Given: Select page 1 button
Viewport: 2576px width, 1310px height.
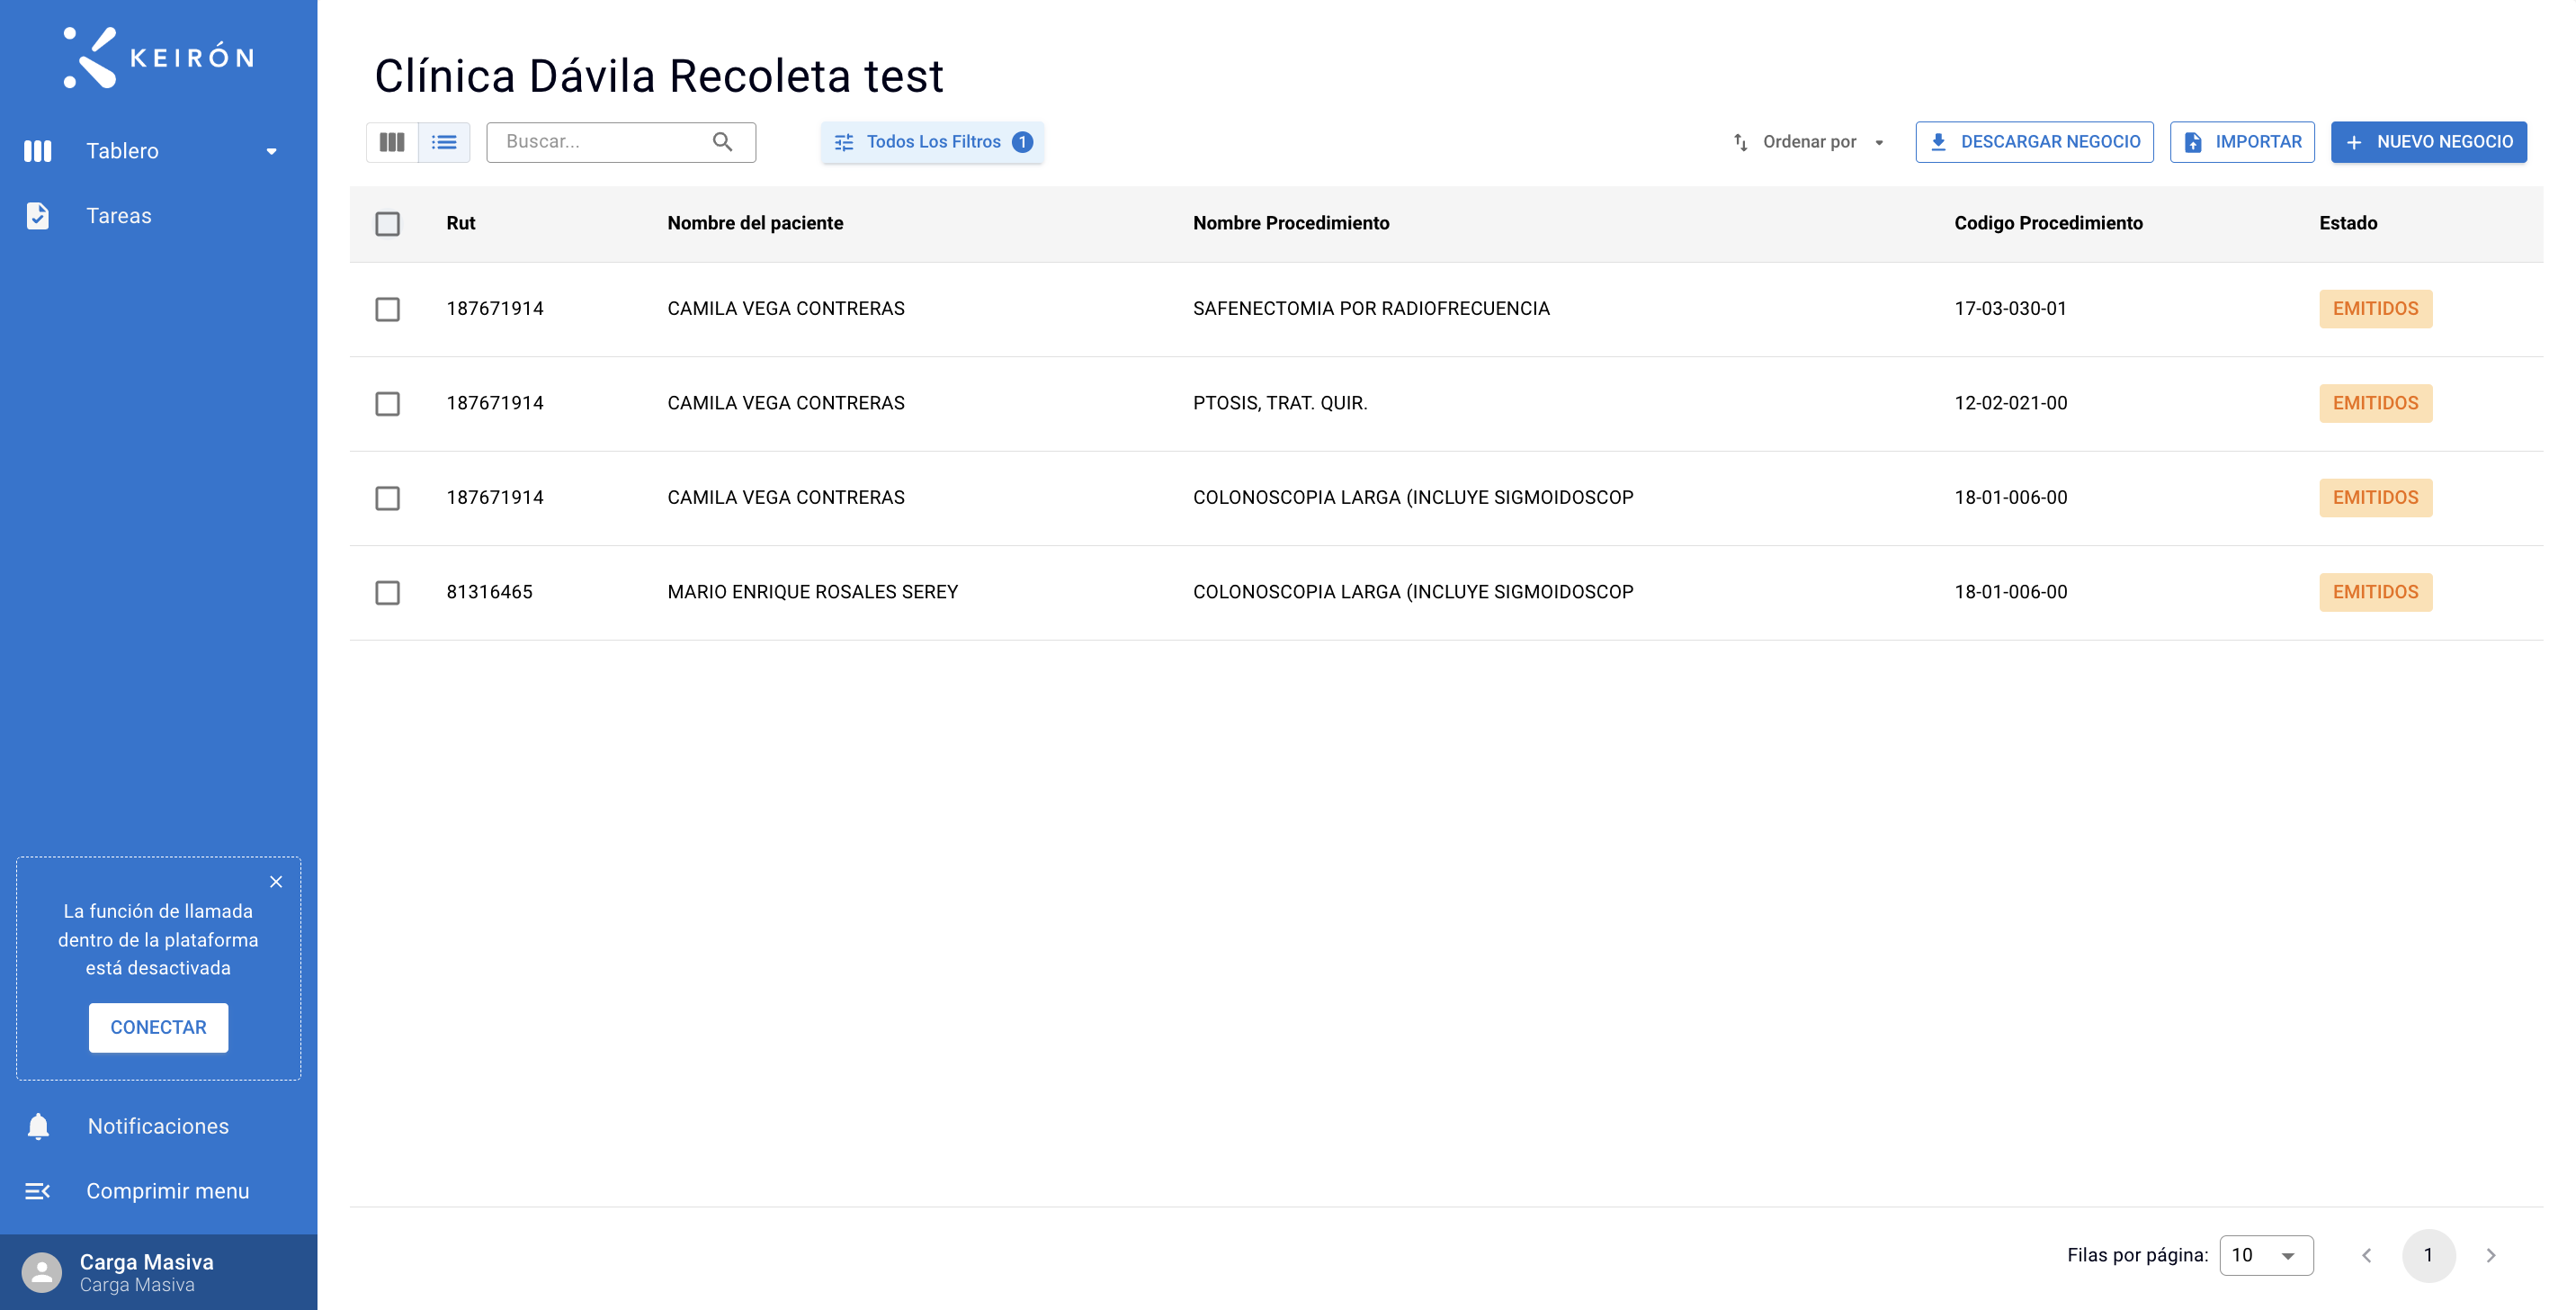Looking at the screenshot, I should point(2428,1255).
